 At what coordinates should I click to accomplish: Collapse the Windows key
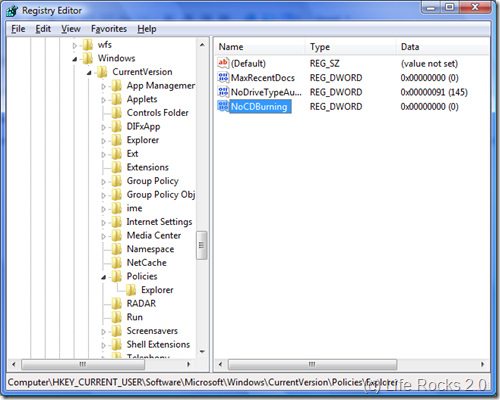click(75, 59)
